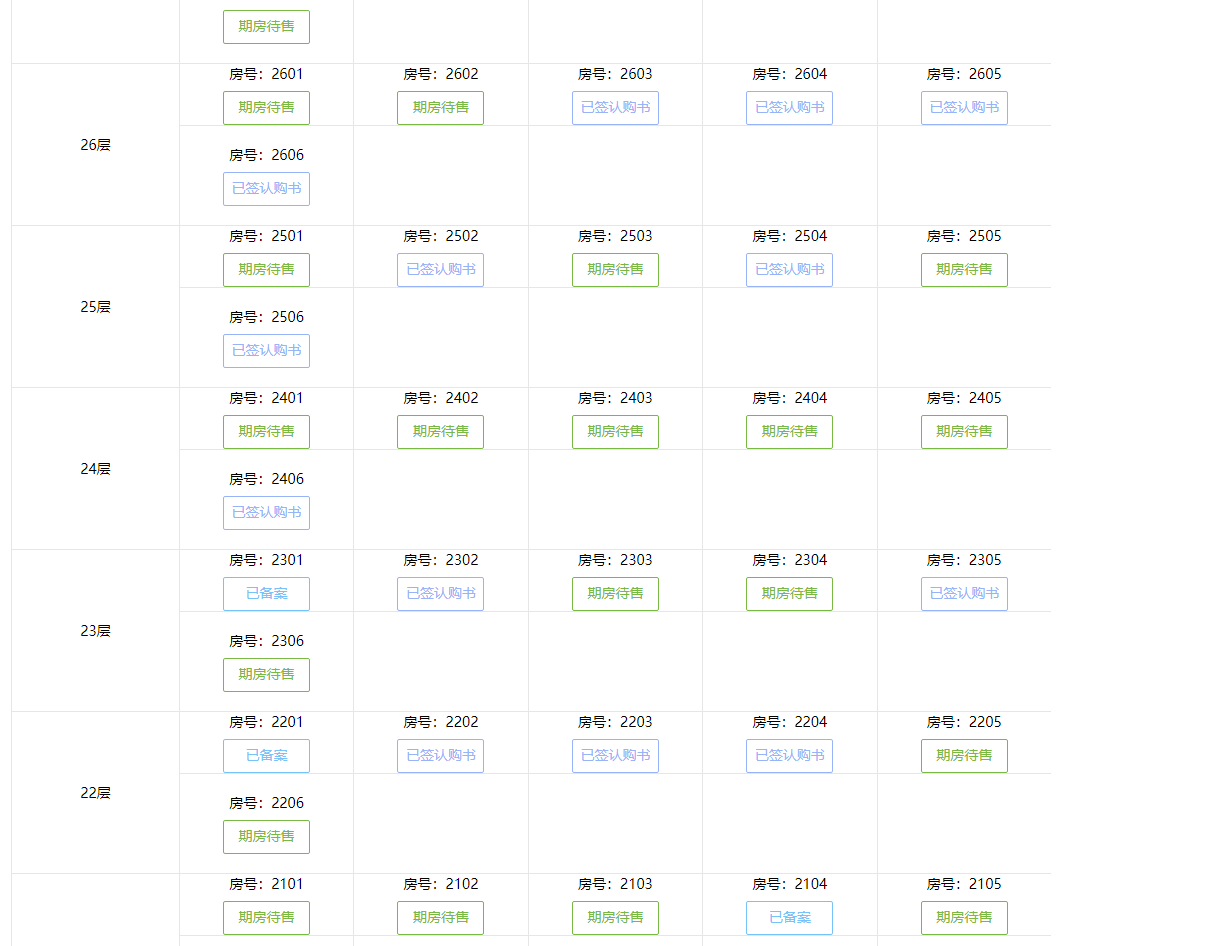Click the 期房待售 button for room 2601
1230x946 pixels.
coord(266,108)
